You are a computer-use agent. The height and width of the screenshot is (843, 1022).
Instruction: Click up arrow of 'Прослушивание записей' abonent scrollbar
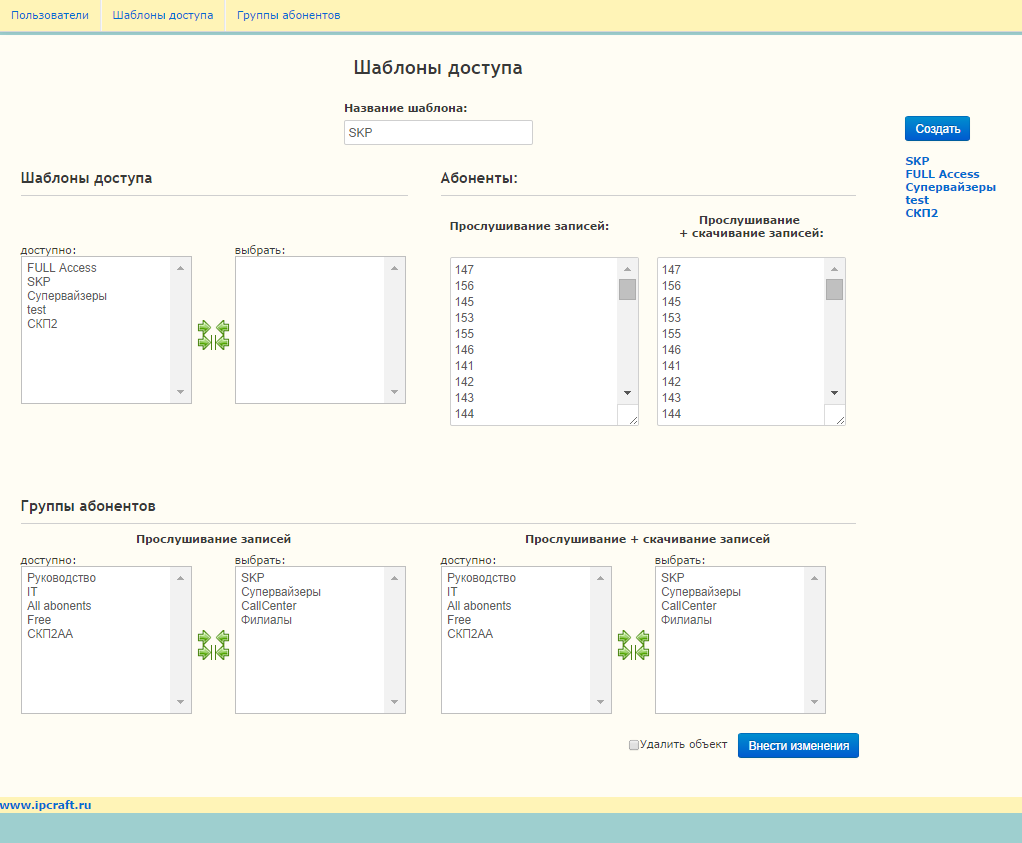coord(627,269)
